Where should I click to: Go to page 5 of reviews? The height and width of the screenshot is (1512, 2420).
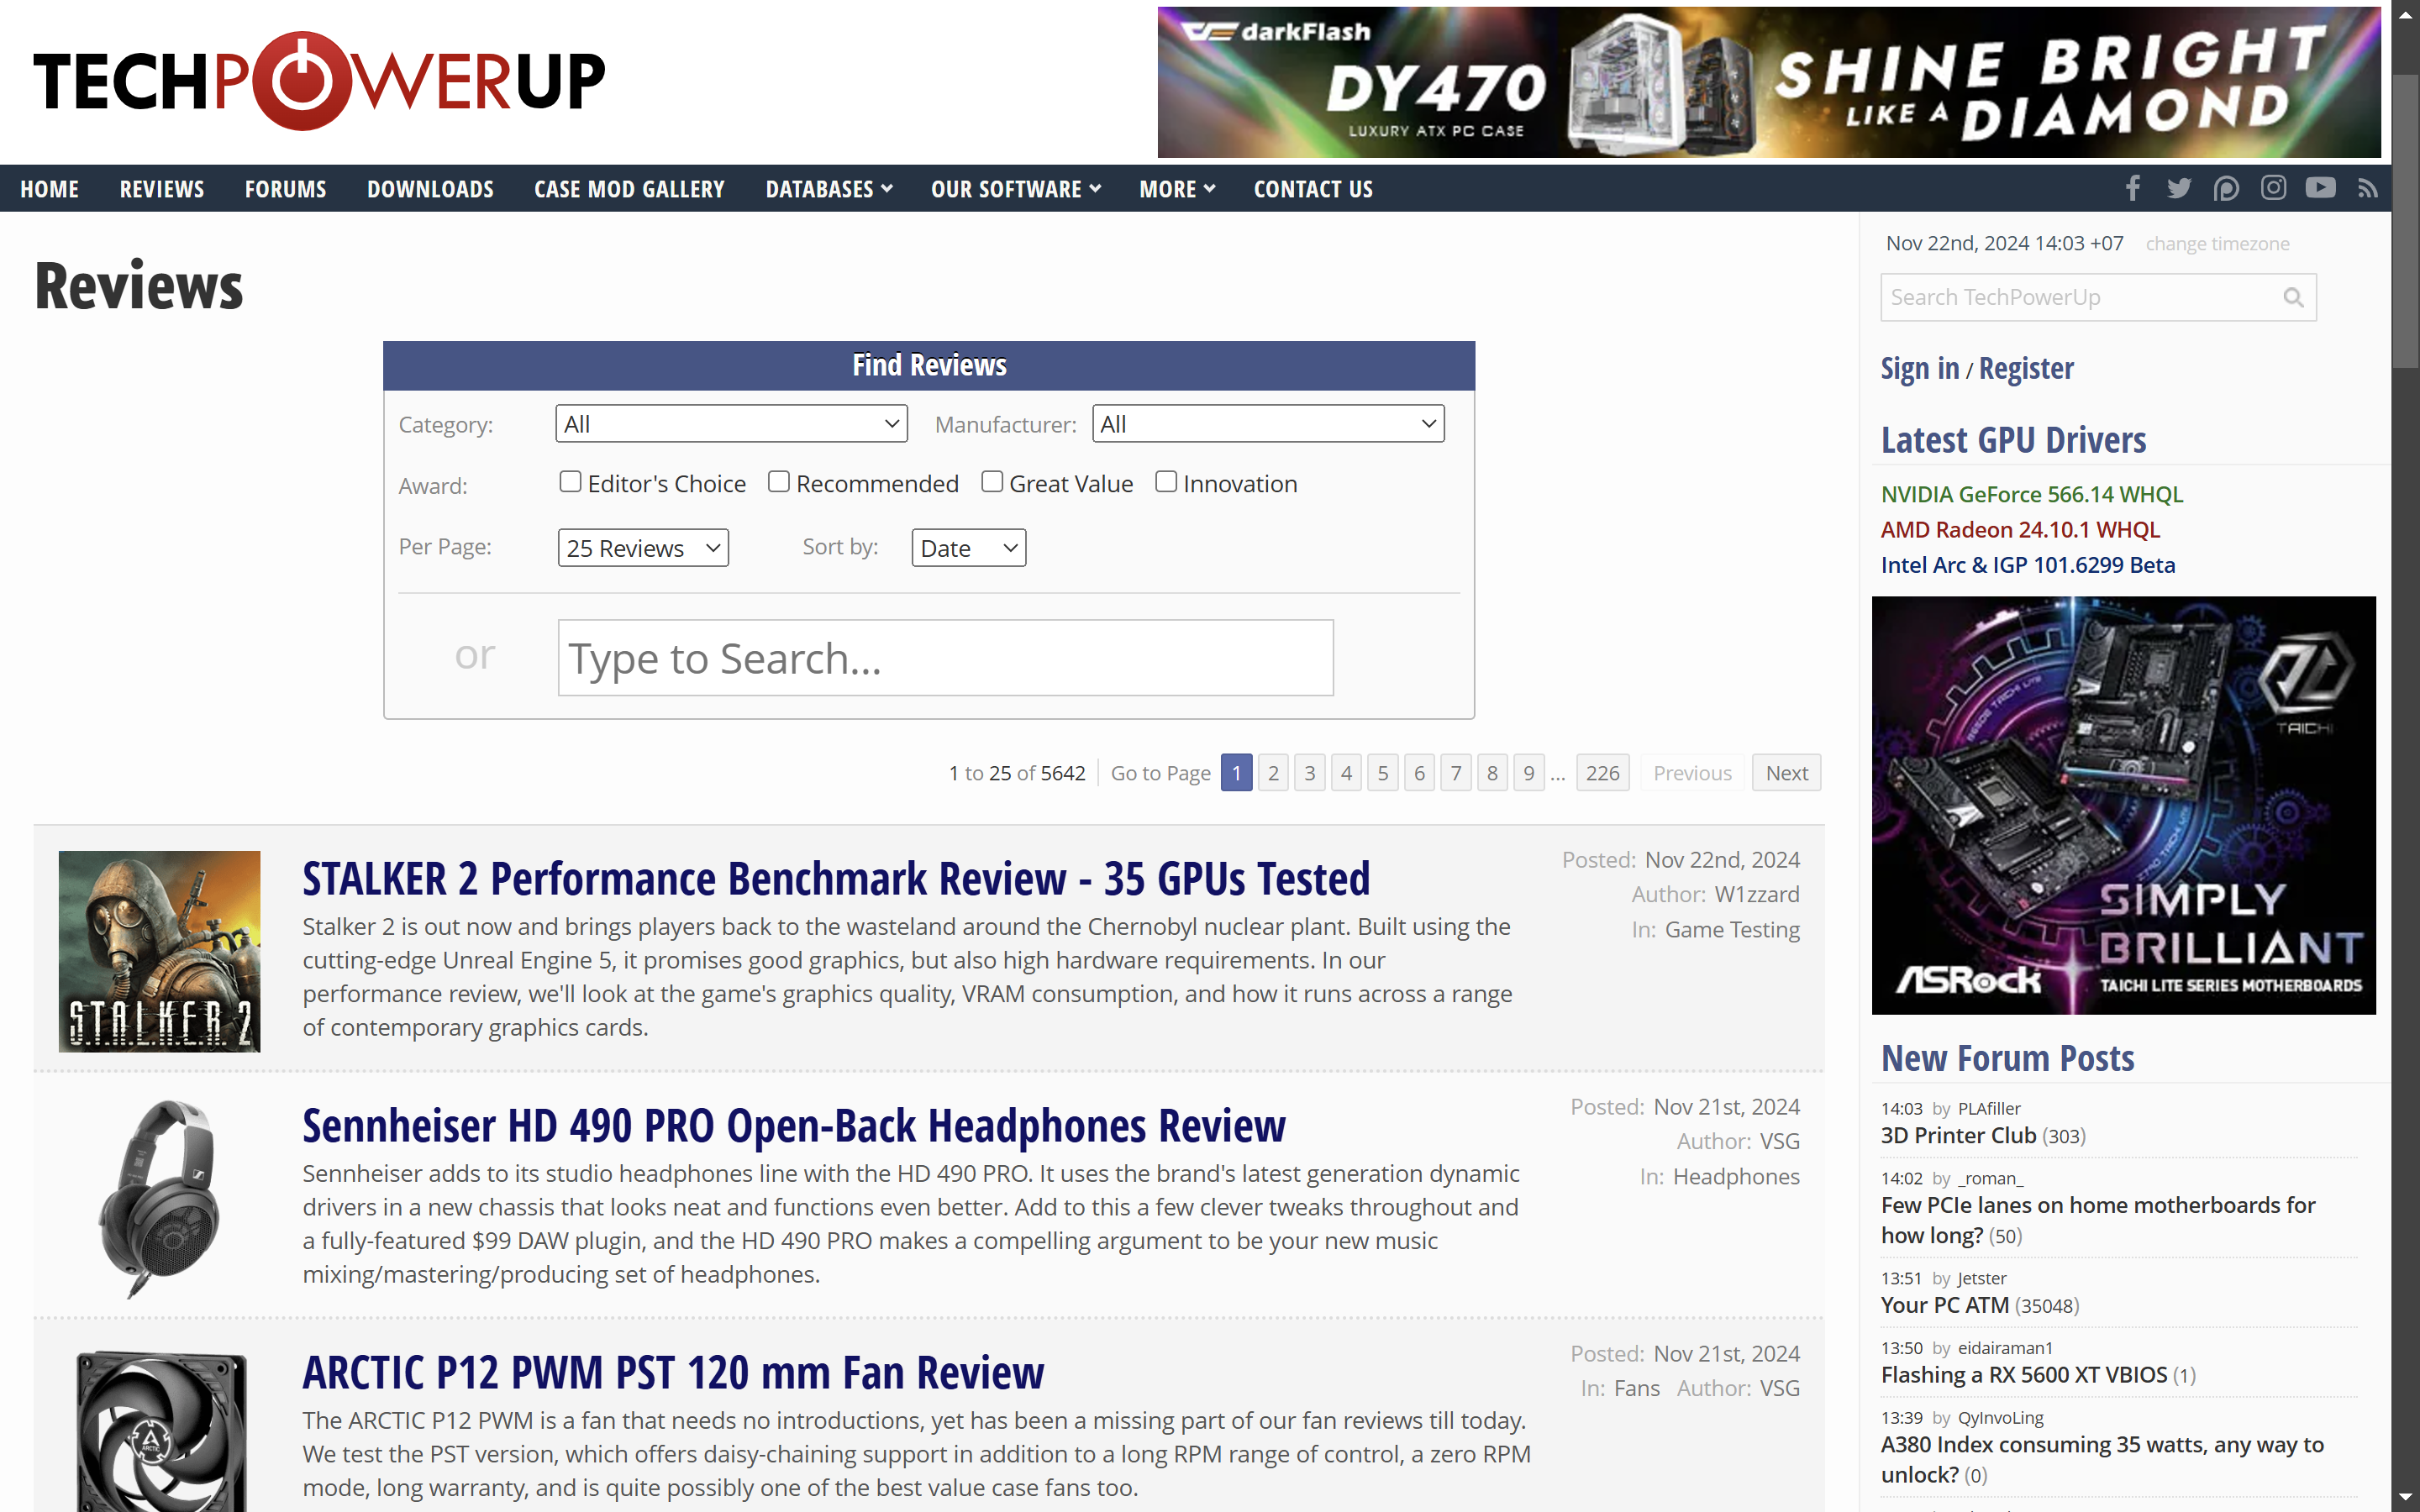1383,772
